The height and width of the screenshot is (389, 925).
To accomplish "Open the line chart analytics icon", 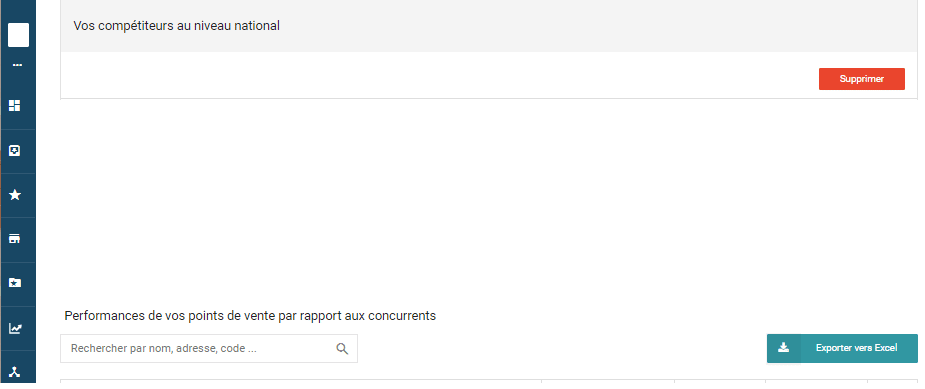I will click(15, 328).
